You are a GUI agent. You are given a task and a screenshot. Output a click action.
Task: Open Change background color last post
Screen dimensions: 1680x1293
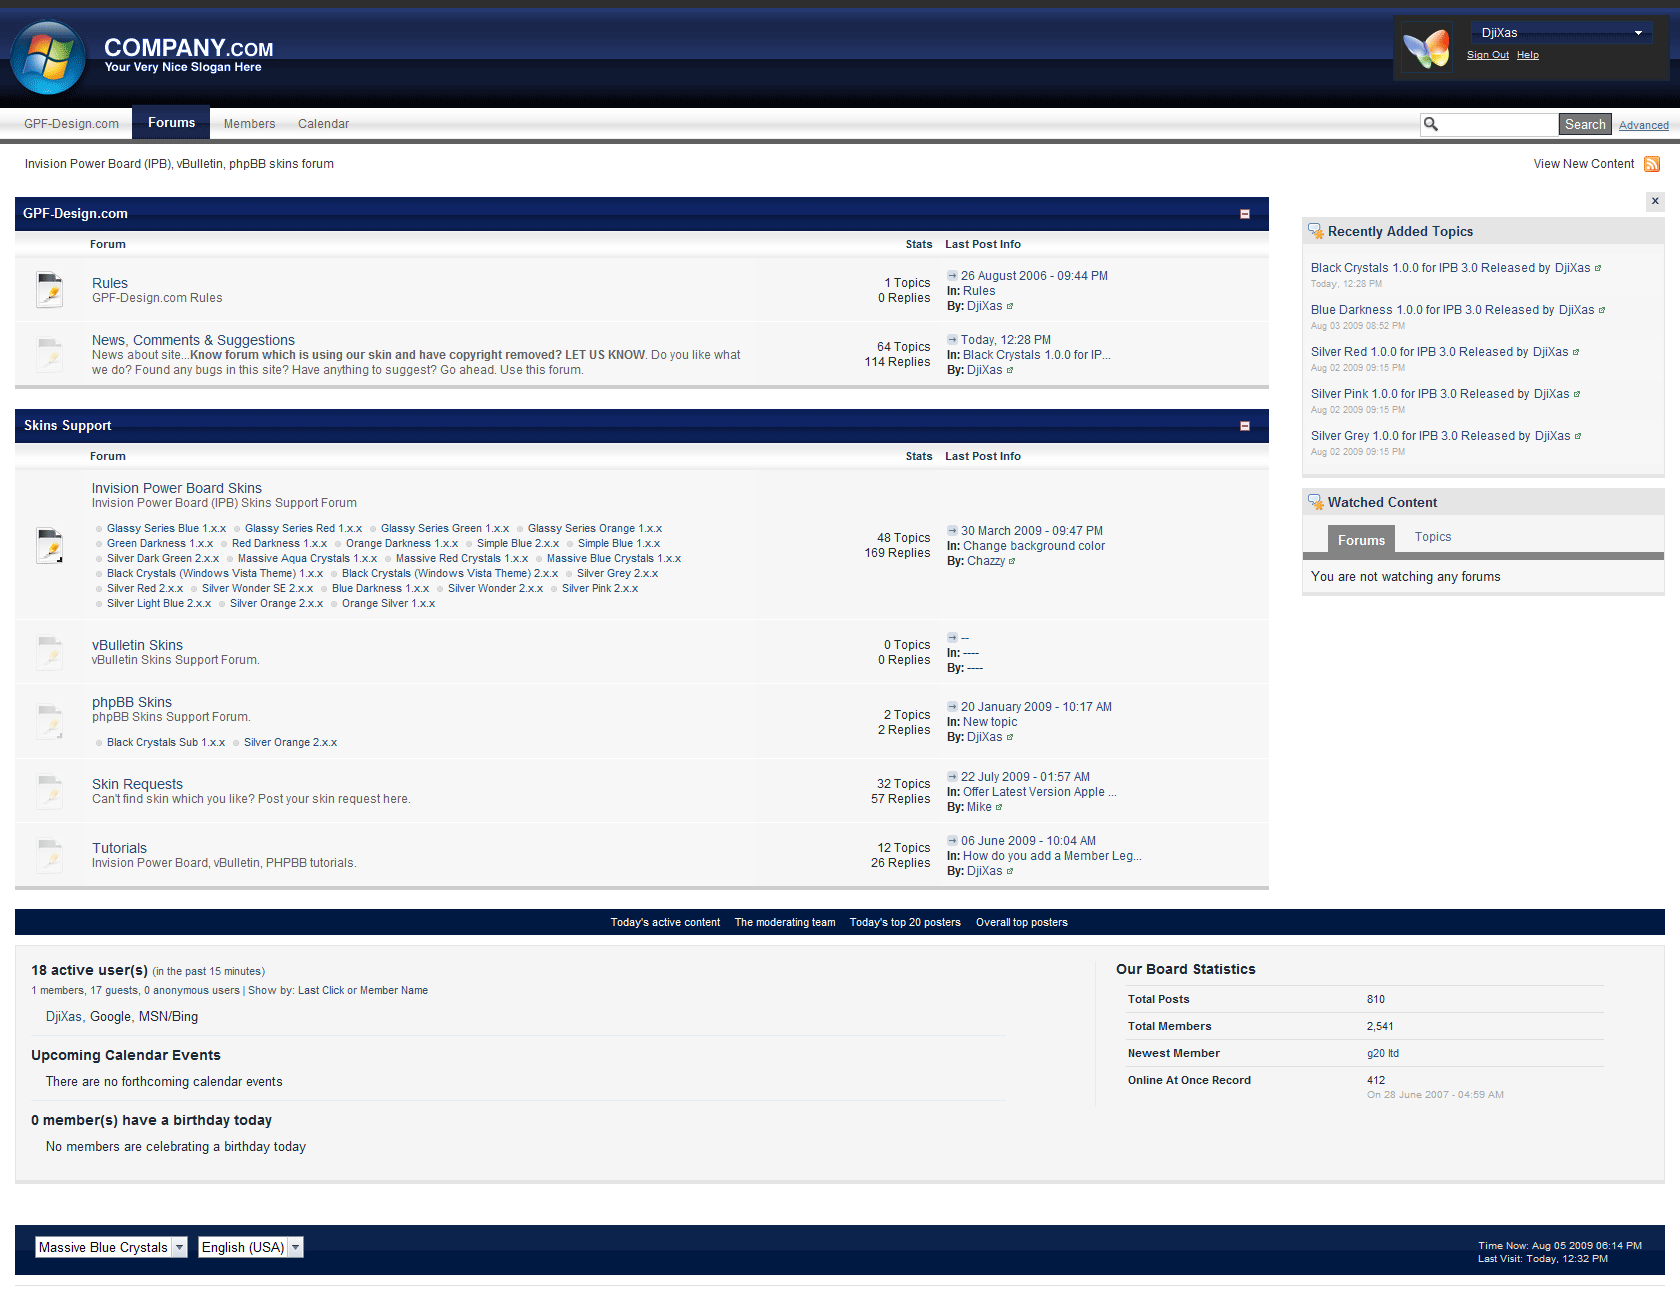pyautogui.click(x=1034, y=546)
